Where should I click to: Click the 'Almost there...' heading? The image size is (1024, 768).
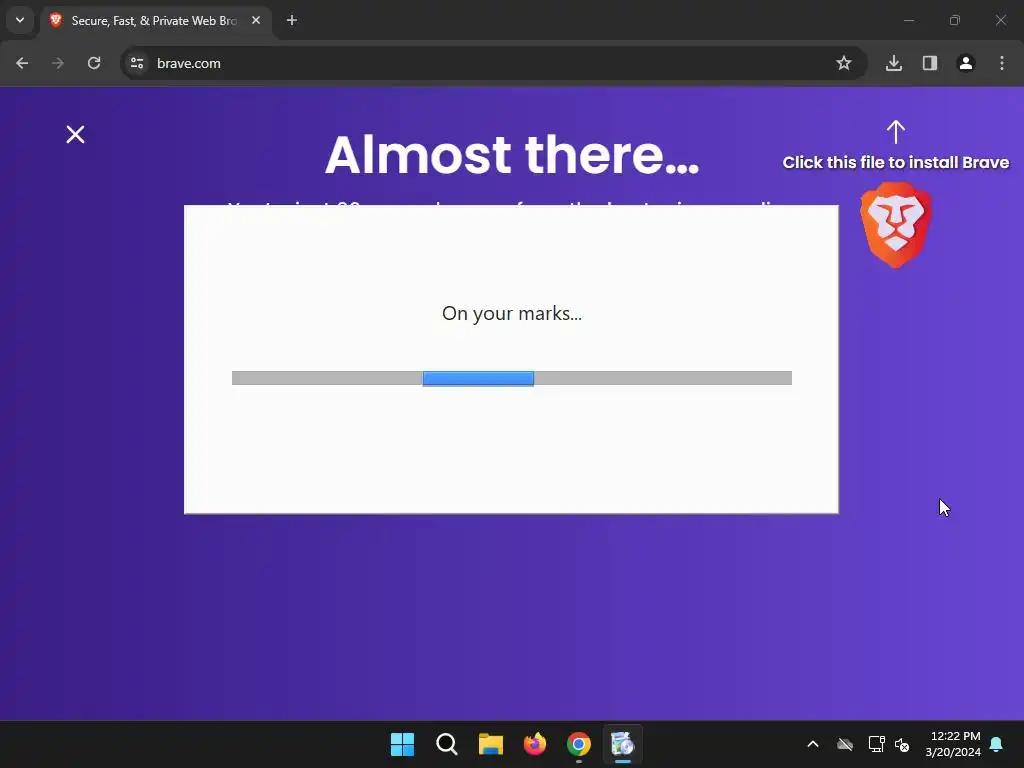coord(512,155)
